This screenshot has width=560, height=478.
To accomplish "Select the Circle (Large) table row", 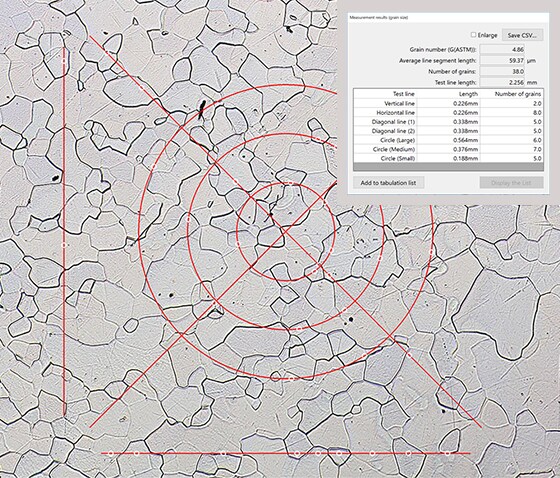I will tap(448, 140).
